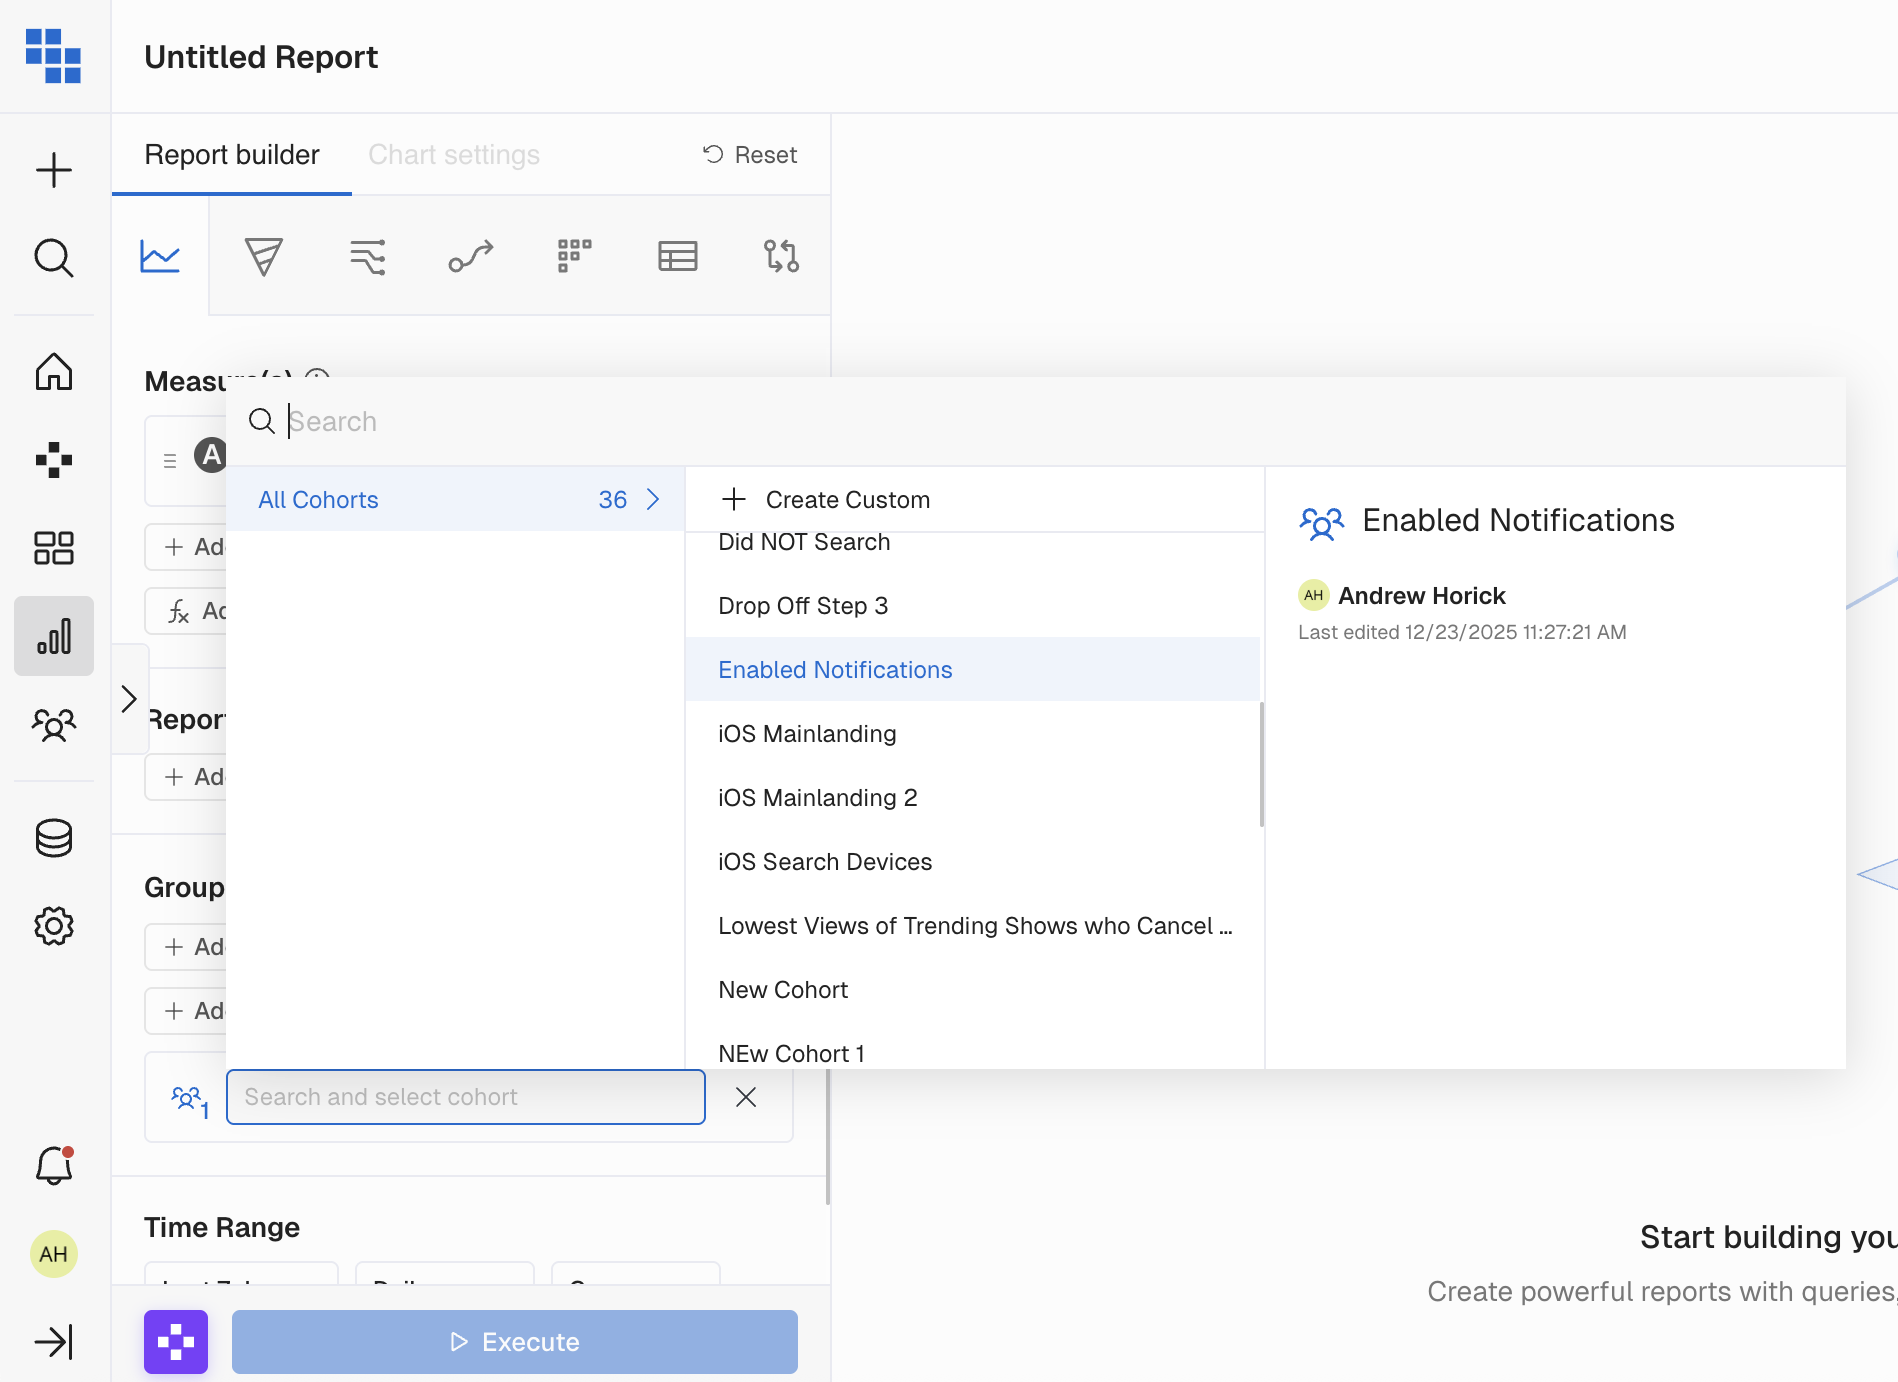The width and height of the screenshot is (1898, 1382).
Task: Click the app logo grid icon
Action: (x=53, y=56)
